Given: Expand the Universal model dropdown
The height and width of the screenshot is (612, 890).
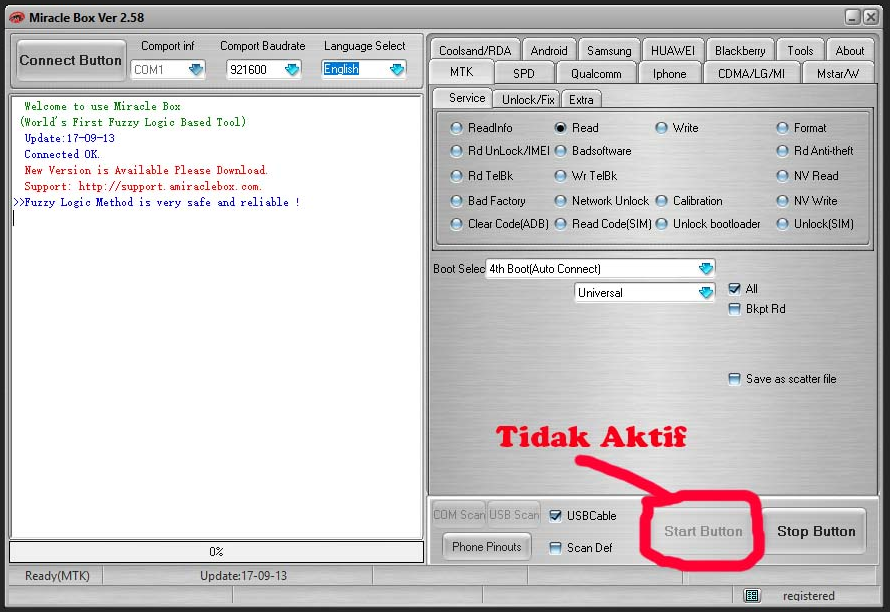Looking at the screenshot, I should [706, 292].
